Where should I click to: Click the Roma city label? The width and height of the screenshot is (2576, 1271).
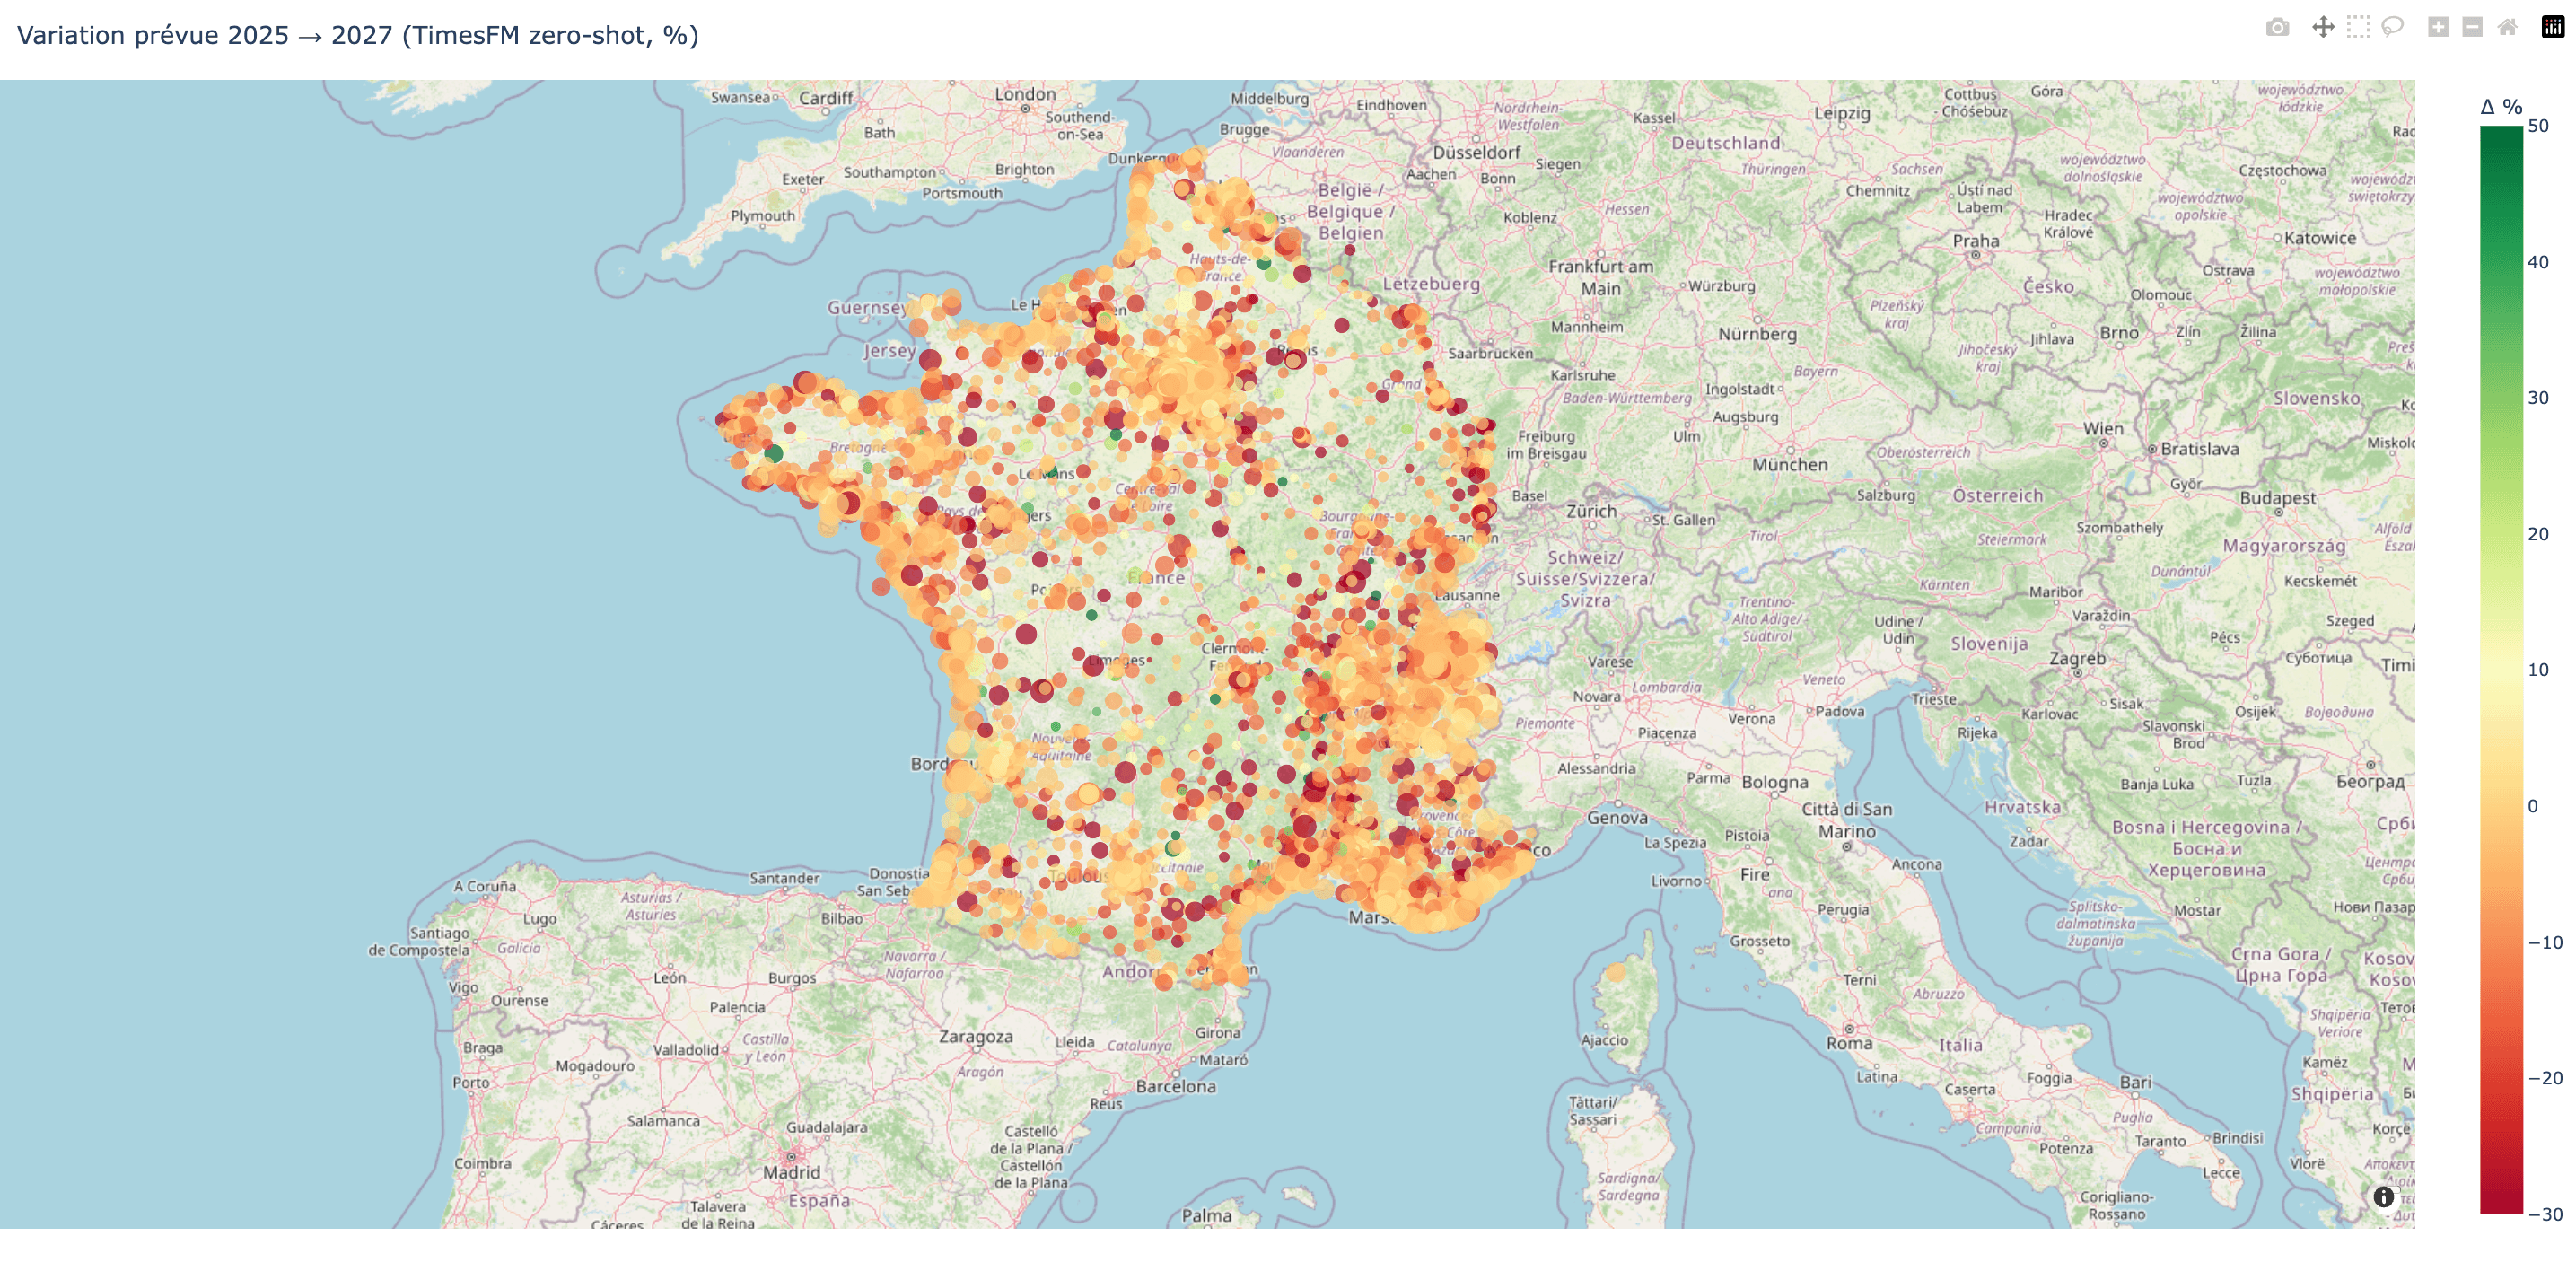point(1849,1043)
